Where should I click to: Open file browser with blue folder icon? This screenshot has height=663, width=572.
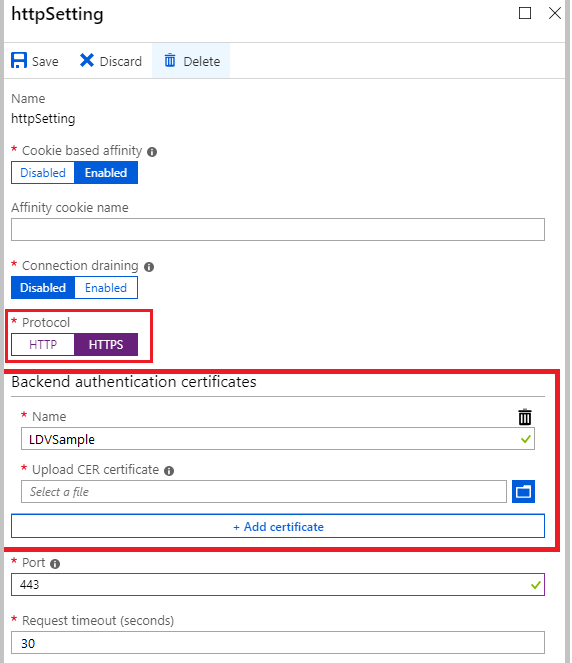(523, 491)
